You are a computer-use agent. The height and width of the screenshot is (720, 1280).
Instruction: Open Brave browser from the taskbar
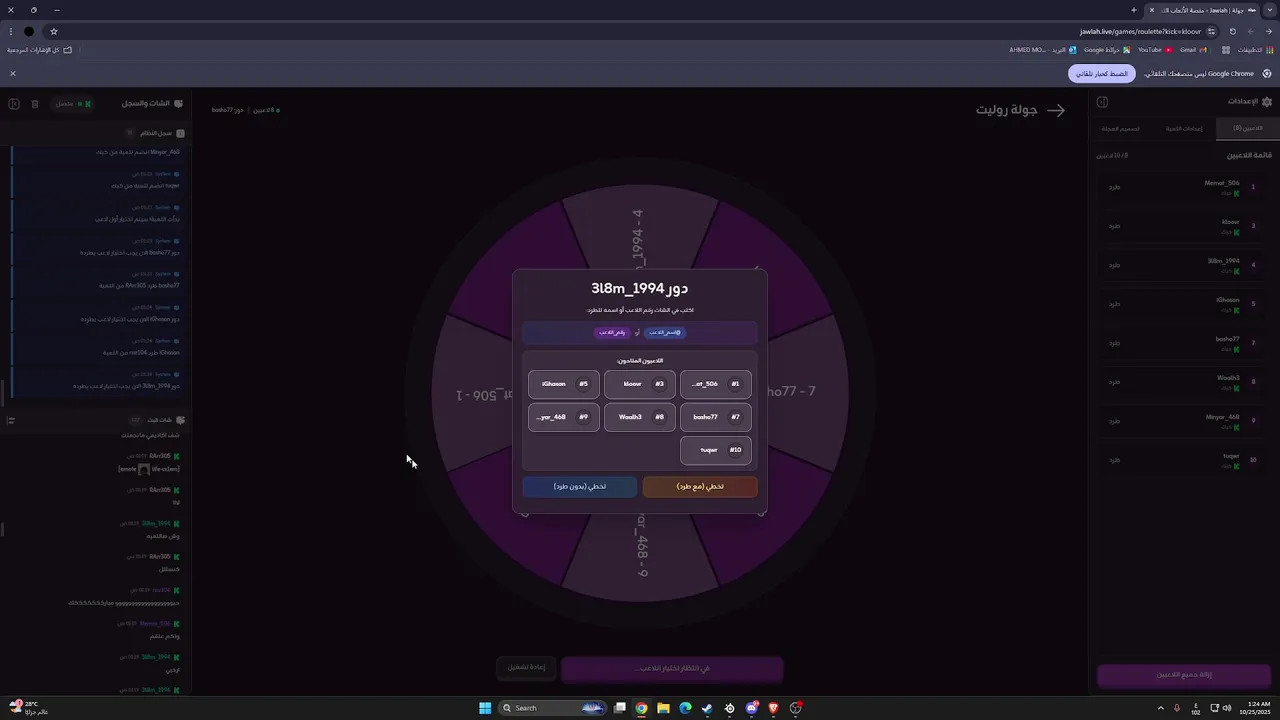[x=773, y=708]
